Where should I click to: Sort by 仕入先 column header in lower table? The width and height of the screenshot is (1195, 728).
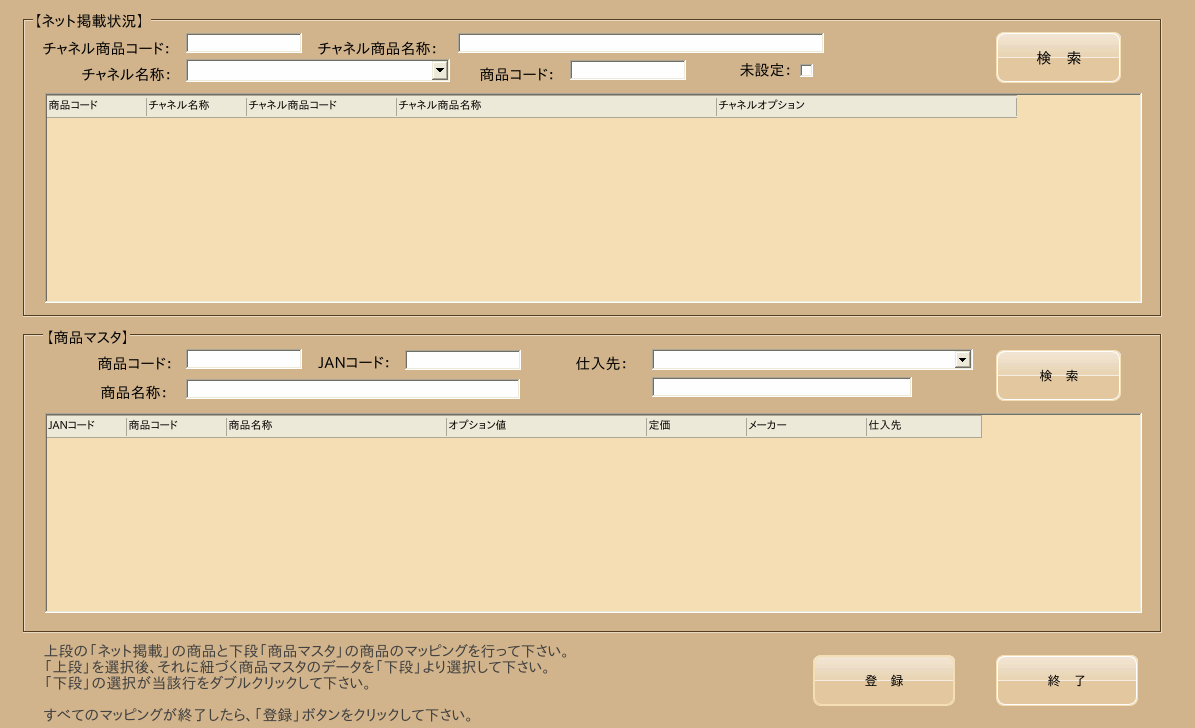pos(924,426)
